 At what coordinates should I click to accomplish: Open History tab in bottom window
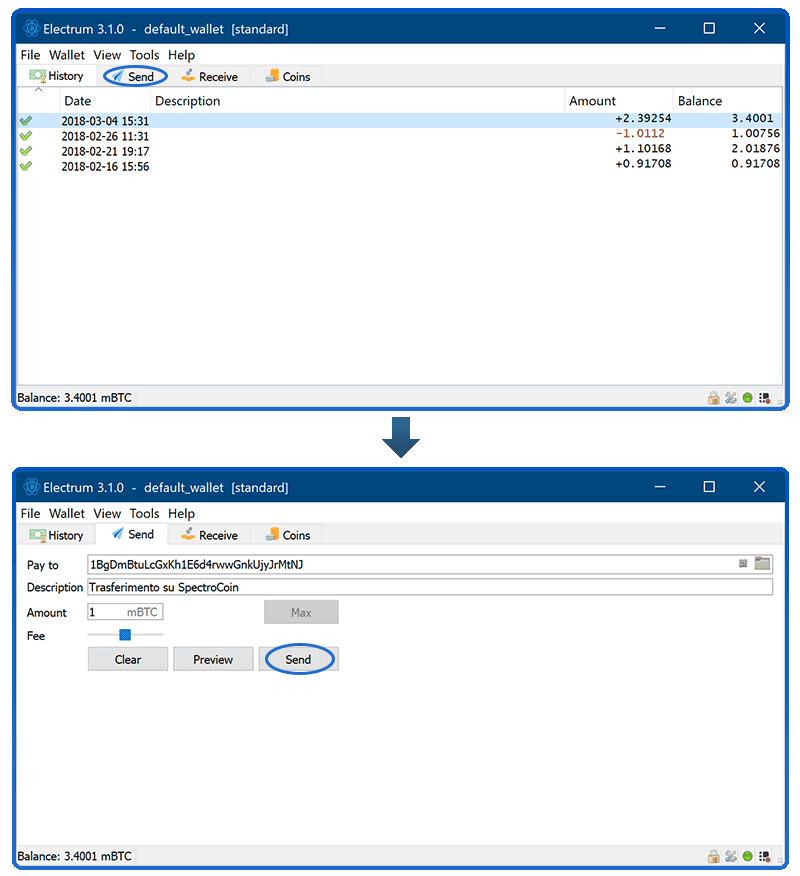[56, 535]
